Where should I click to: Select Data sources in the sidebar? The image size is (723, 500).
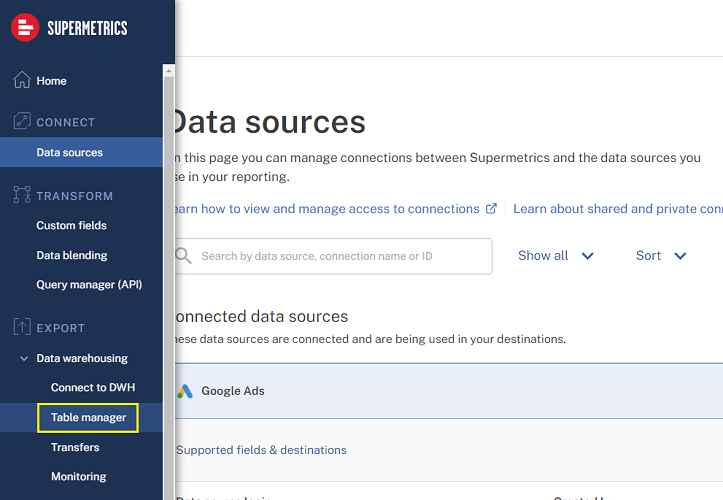pyautogui.click(x=81, y=152)
